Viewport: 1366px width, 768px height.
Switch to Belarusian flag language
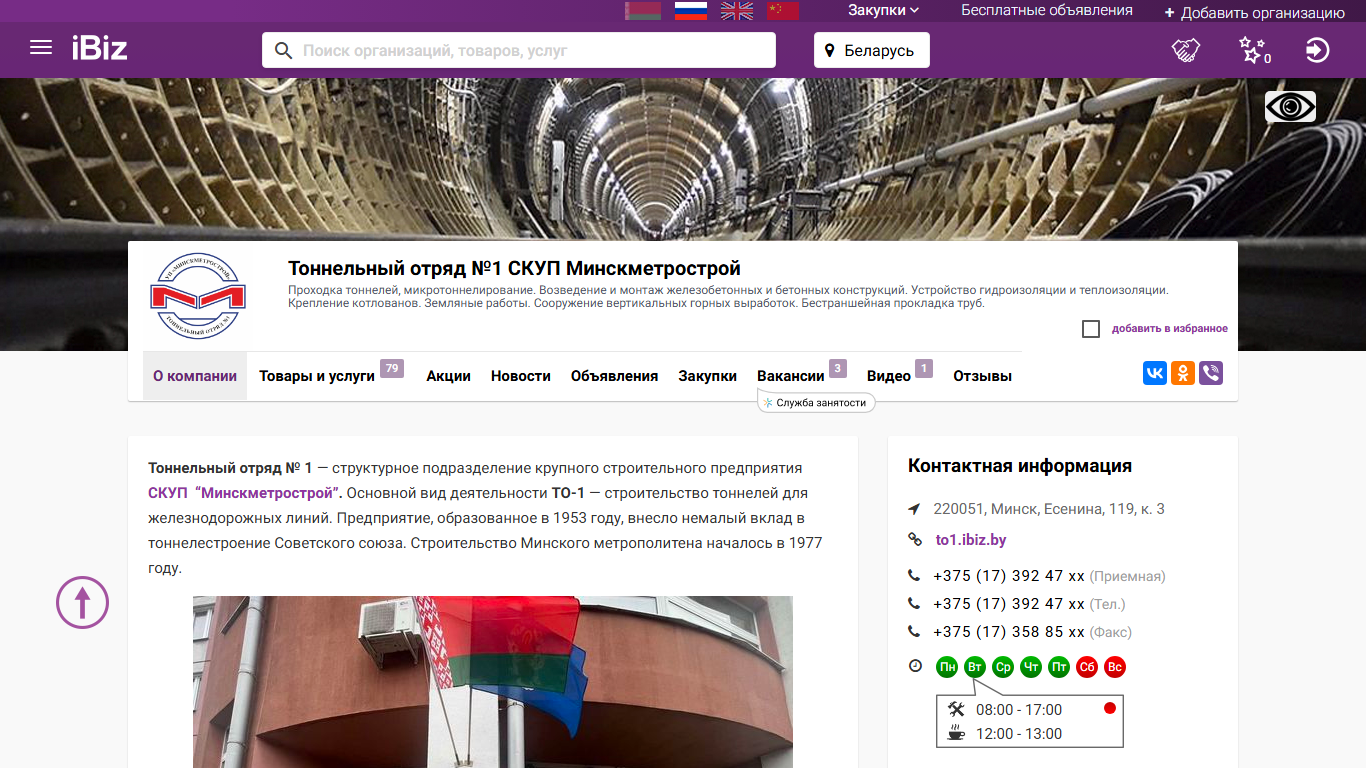(x=643, y=10)
